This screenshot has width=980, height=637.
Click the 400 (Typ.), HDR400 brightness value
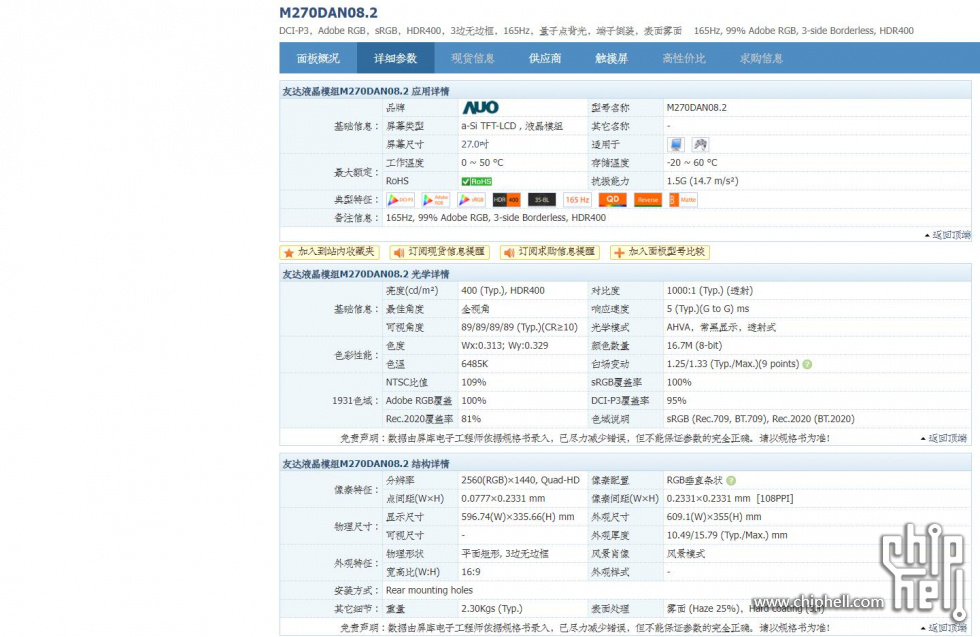[x=502, y=291]
